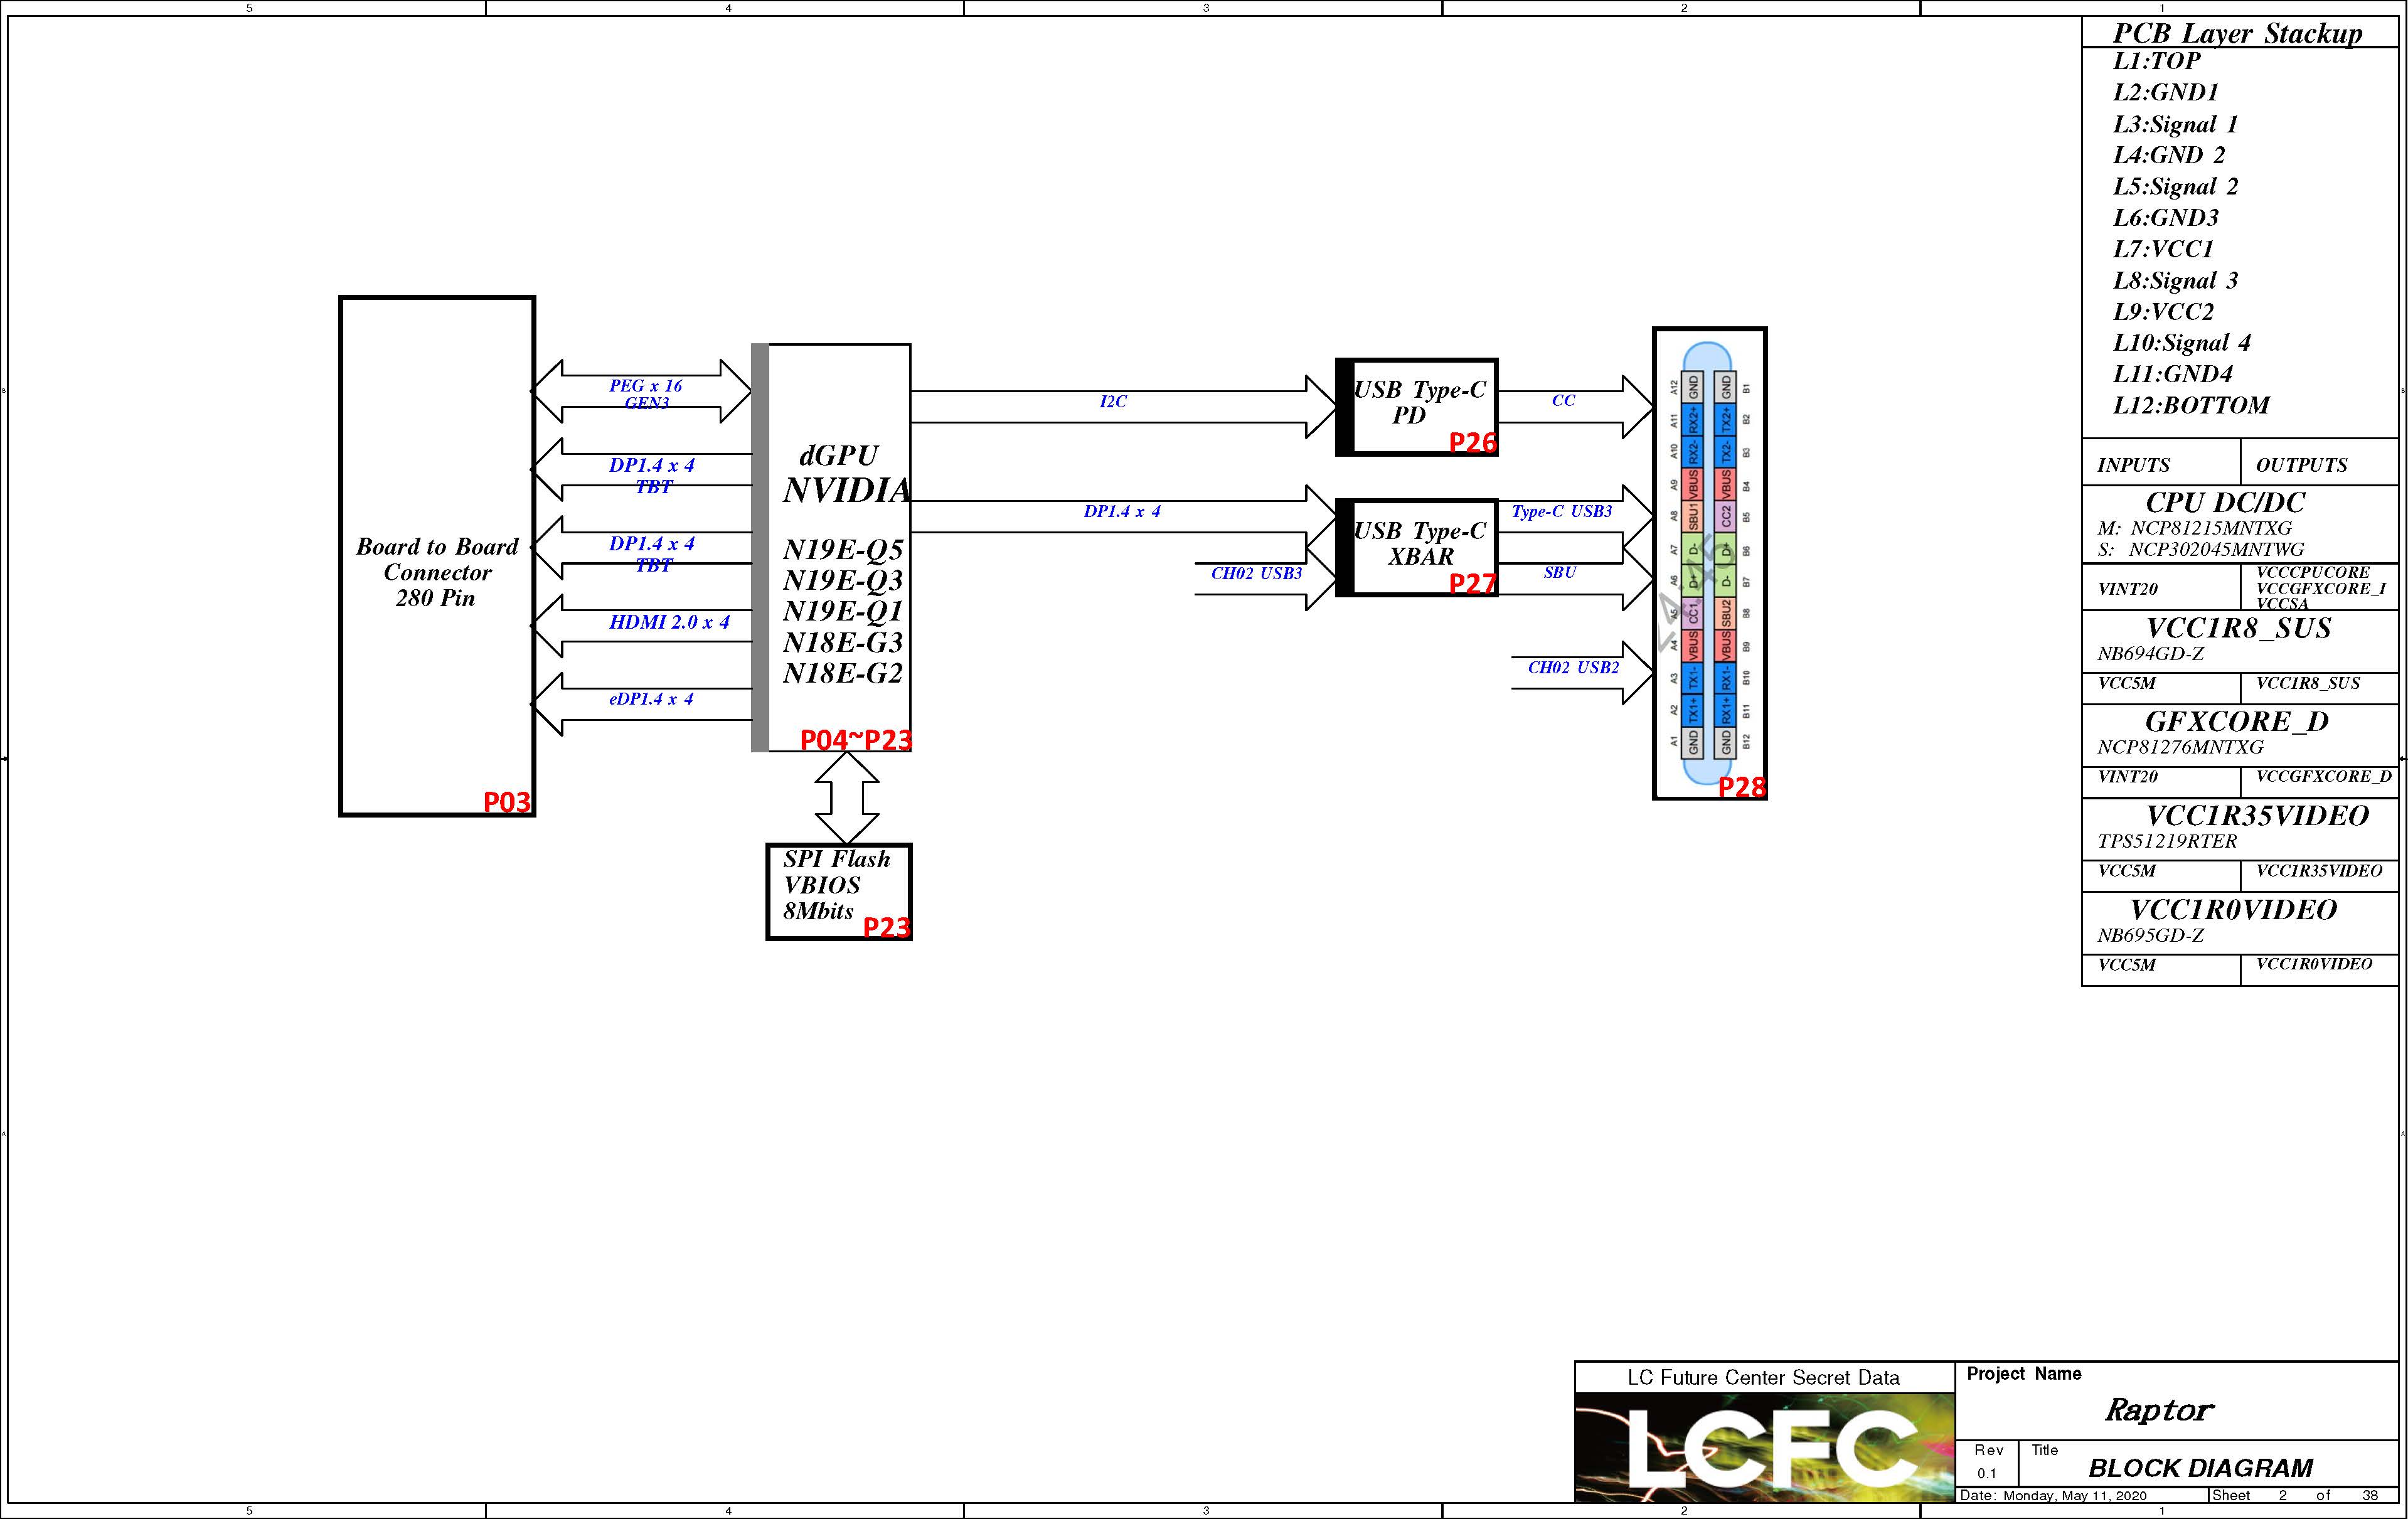Click the double arrow above SPI Flash
Image resolution: width=2408 pixels, height=1519 pixels.
(846, 797)
